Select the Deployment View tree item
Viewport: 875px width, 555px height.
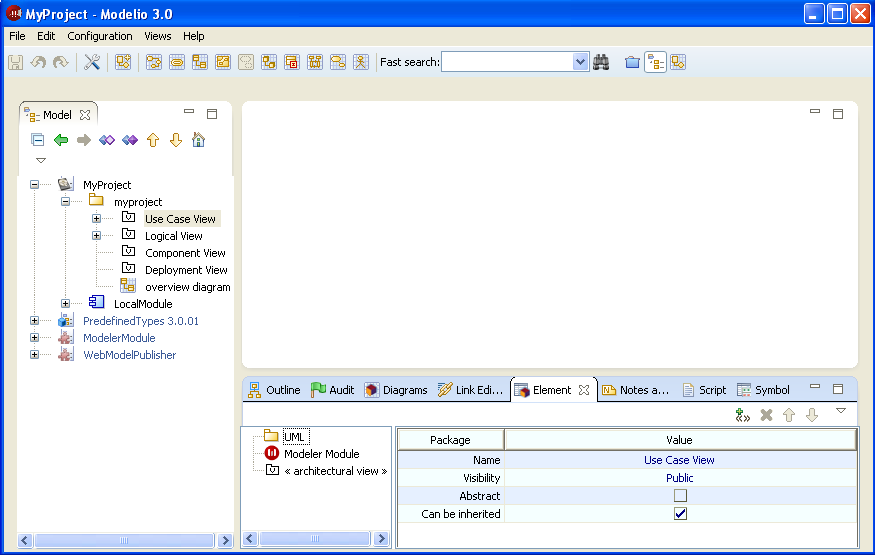pos(186,270)
